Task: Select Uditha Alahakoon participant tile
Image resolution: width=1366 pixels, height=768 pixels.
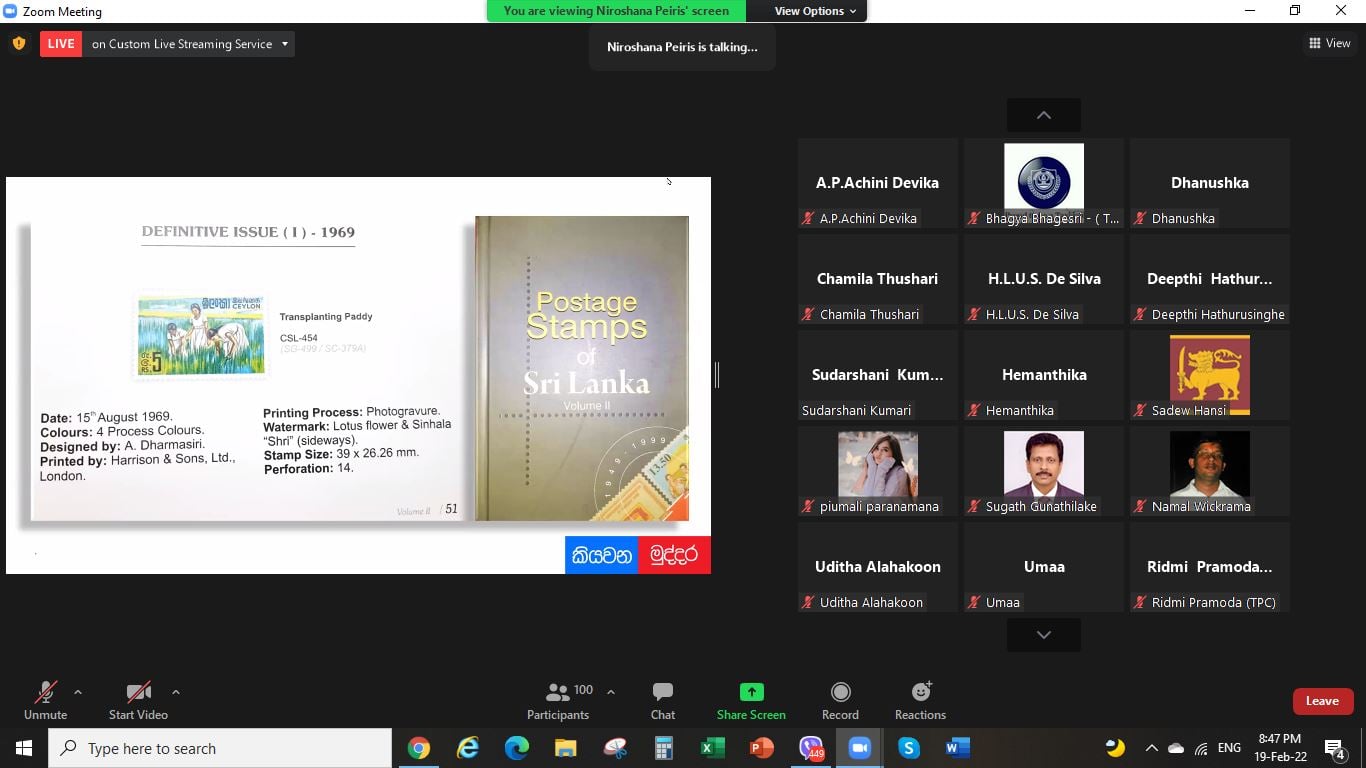Action: pos(877,568)
